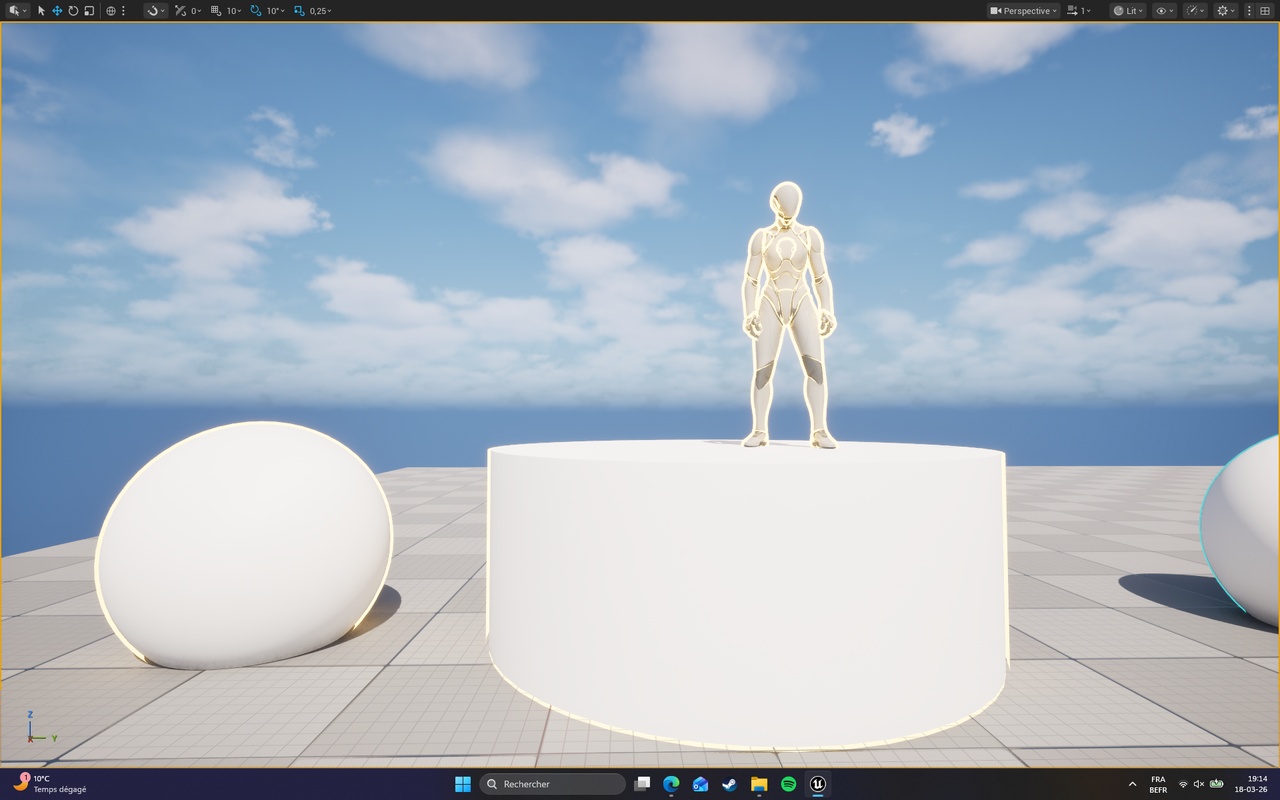Open the viewport toolbar overflow kebab menu
The image size is (1280, 800).
(1249, 10)
